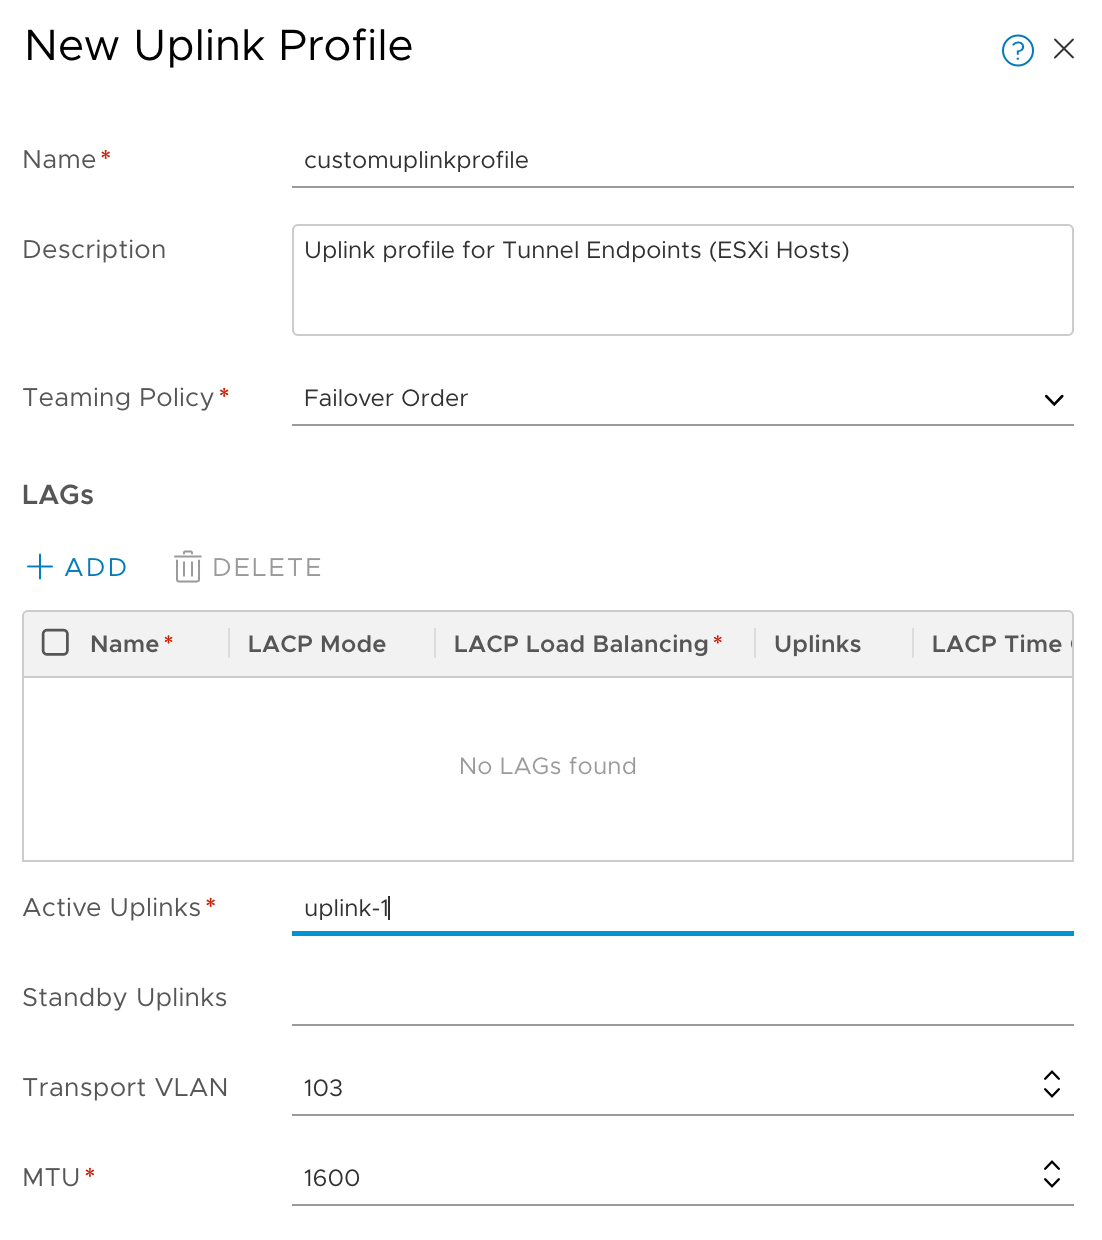Click the Uplinks column header
Viewport: 1102px width, 1240px height.
tap(817, 644)
